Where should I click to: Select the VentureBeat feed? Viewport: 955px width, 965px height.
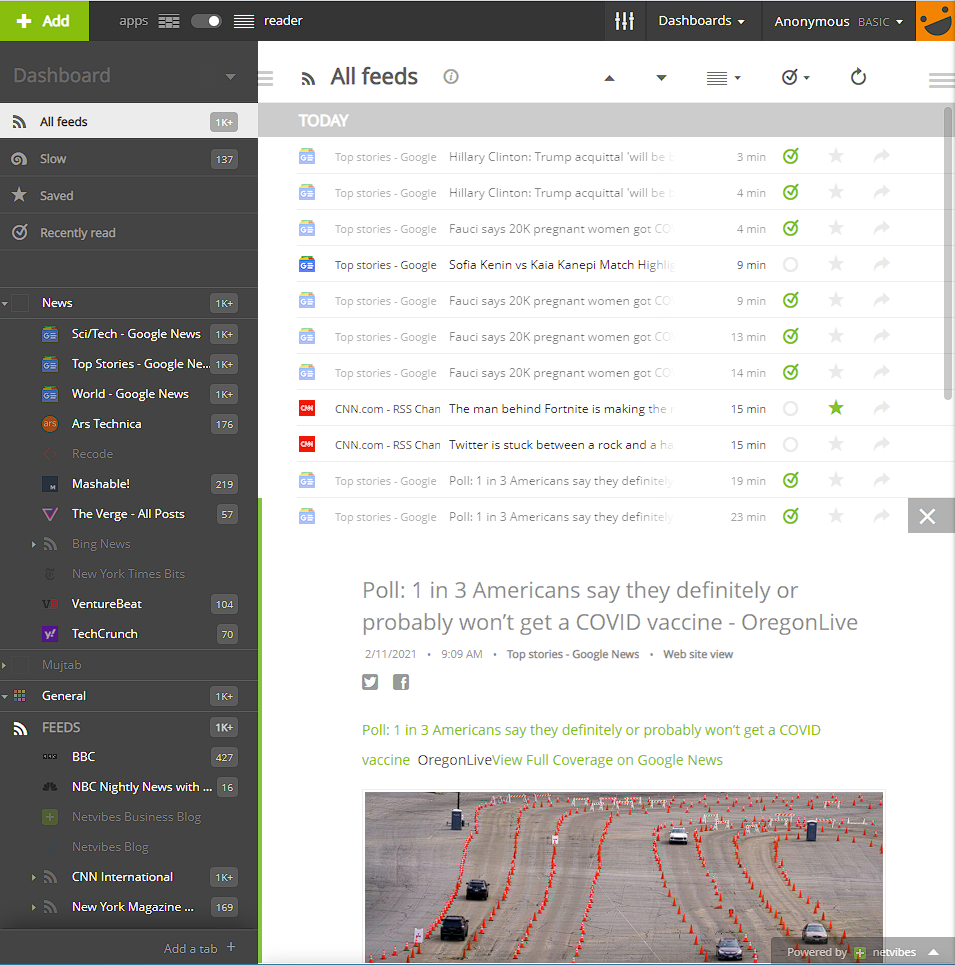pyautogui.click(x=106, y=604)
